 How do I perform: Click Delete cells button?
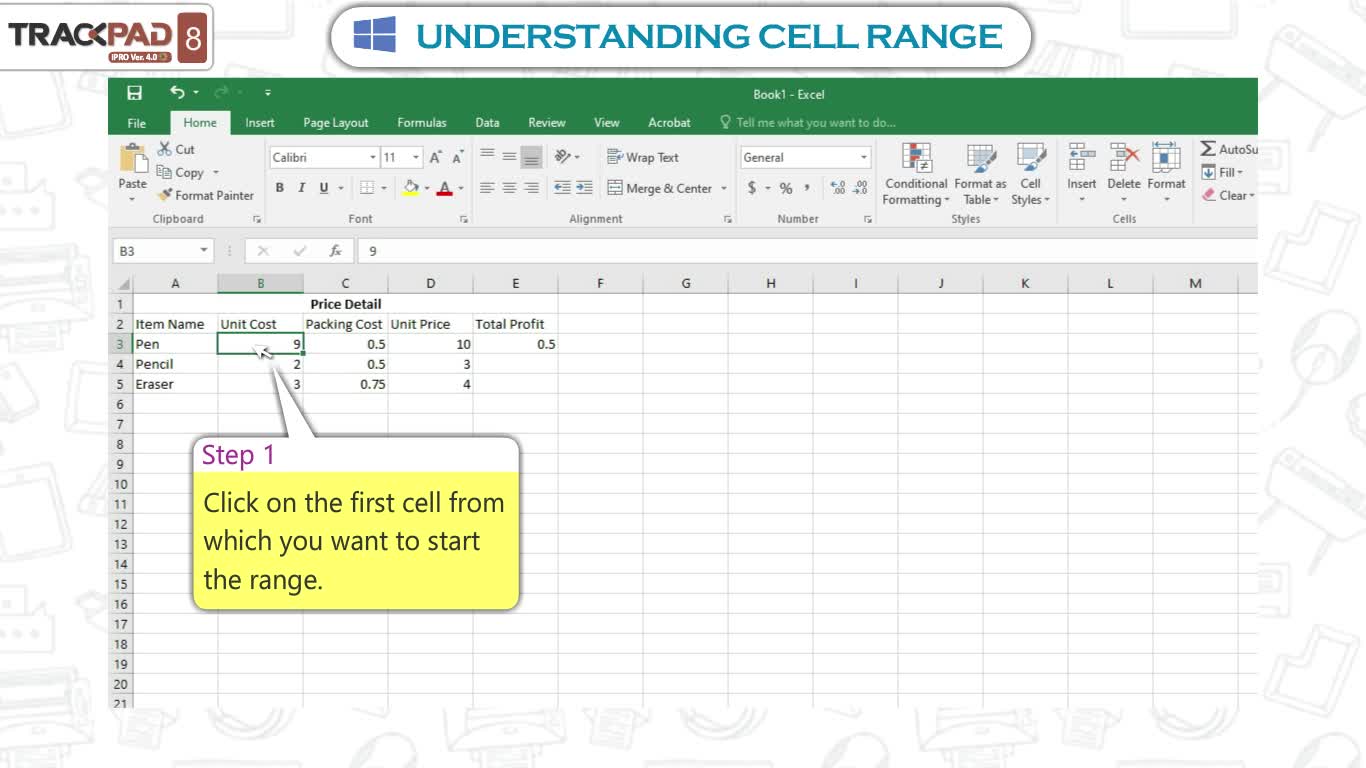[x=1124, y=172]
